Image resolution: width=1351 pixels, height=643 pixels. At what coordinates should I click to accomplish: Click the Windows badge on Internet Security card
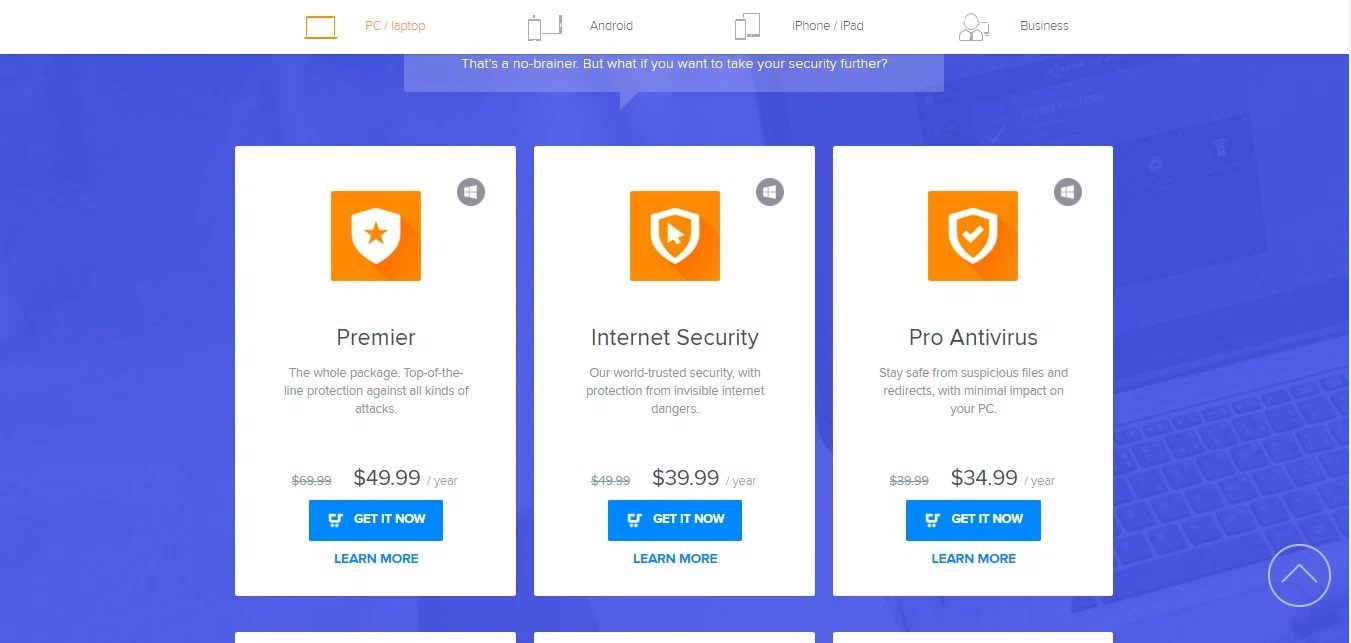[x=770, y=192]
